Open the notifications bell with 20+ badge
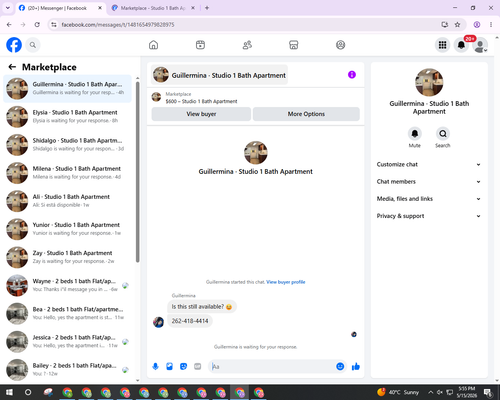 pos(461,45)
